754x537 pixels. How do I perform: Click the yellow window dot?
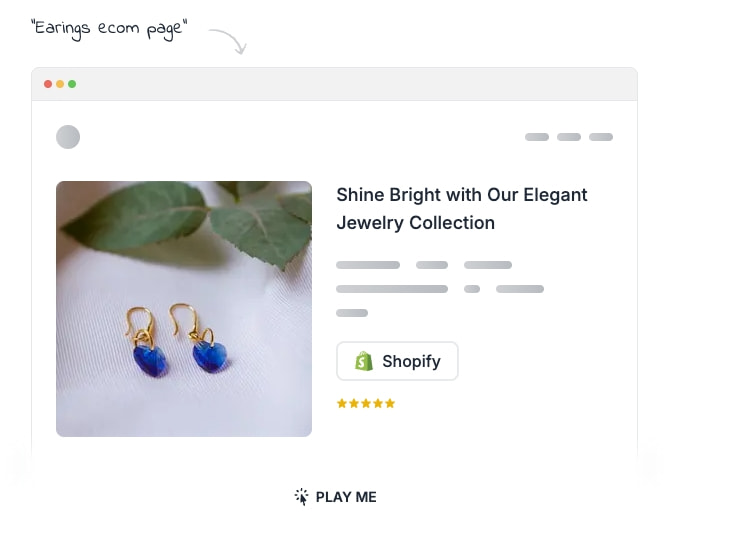coord(60,84)
